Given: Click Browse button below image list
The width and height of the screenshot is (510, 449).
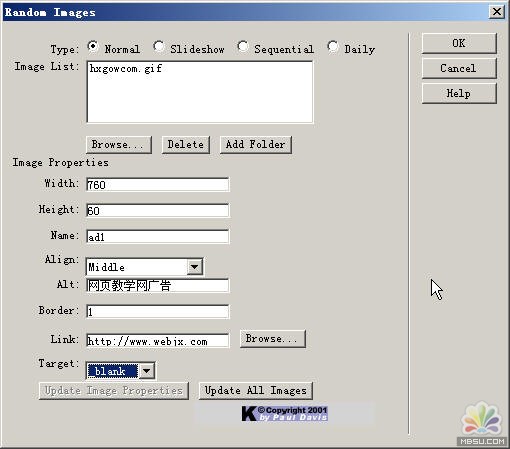Looking at the screenshot, I should [119, 145].
